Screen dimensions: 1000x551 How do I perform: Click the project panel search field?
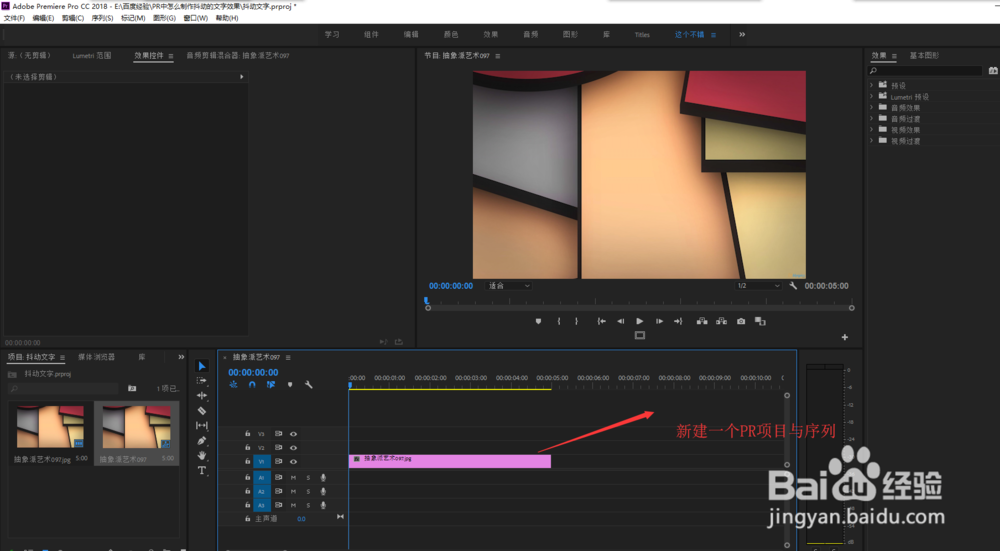click(63, 388)
